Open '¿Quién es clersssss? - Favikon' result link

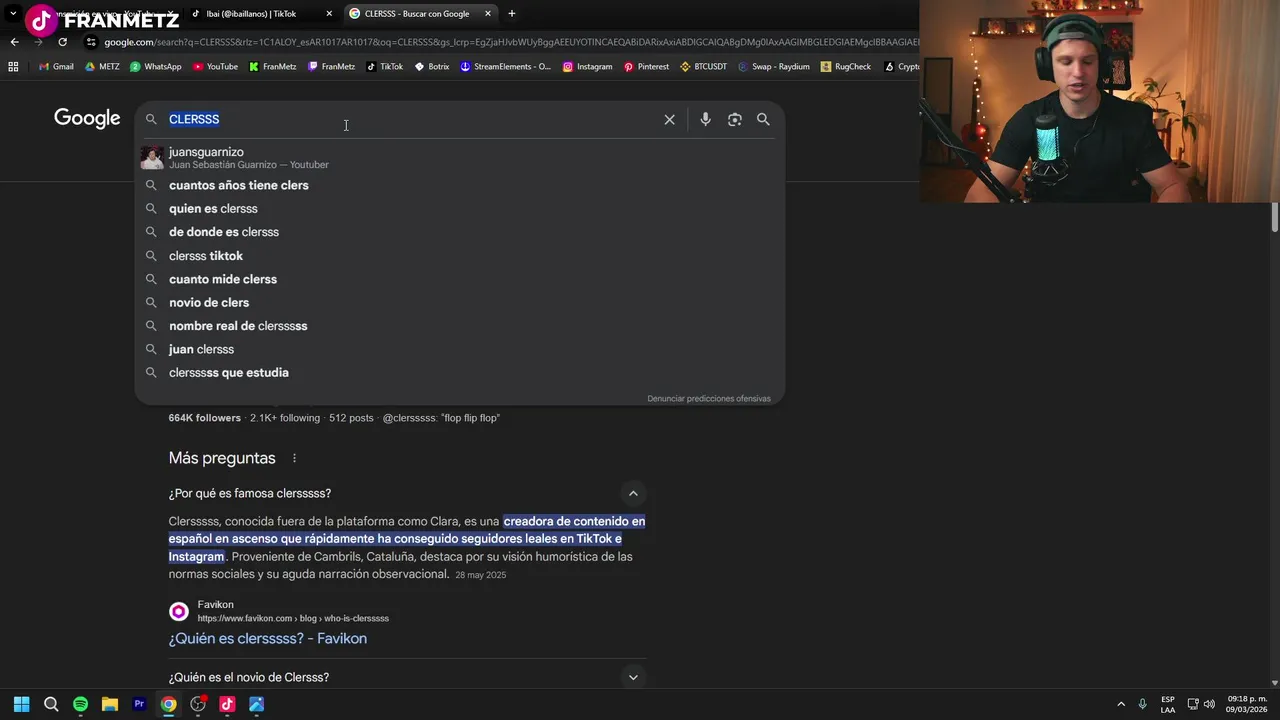click(268, 638)
